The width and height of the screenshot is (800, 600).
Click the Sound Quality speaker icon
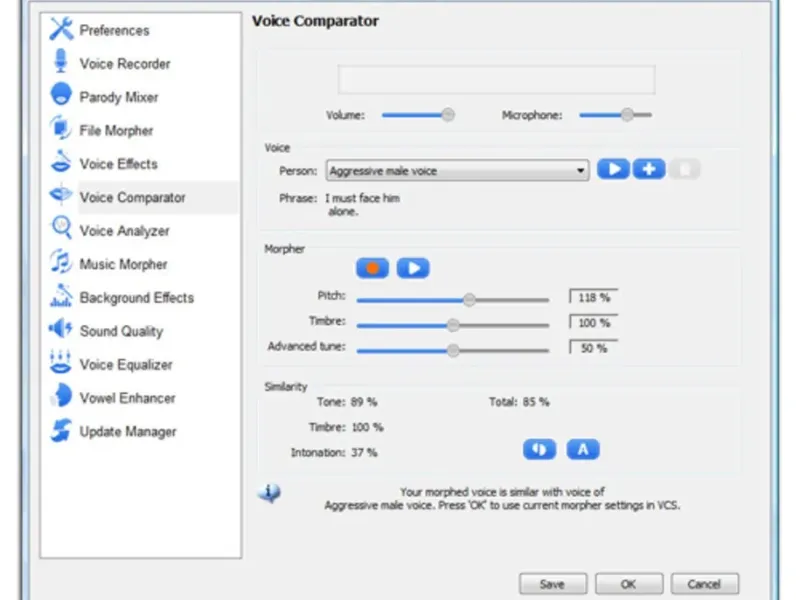pyautogui.click(x=61, y=329)
